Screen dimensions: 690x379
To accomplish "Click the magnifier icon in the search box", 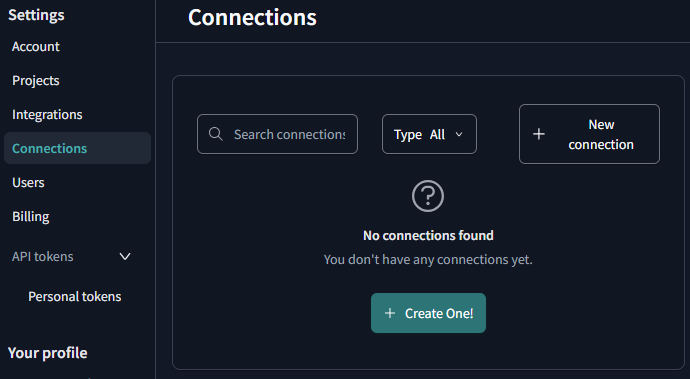I will click(215, 134).
